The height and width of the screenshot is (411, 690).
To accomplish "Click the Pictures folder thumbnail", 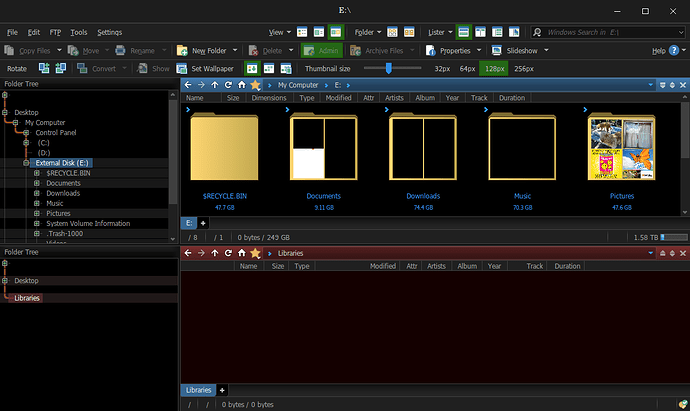I will (621, 147).
